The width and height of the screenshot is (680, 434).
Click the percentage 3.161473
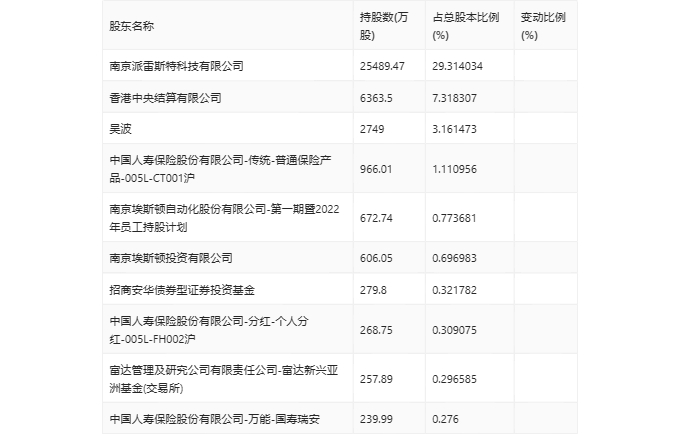tap(454, 129)
